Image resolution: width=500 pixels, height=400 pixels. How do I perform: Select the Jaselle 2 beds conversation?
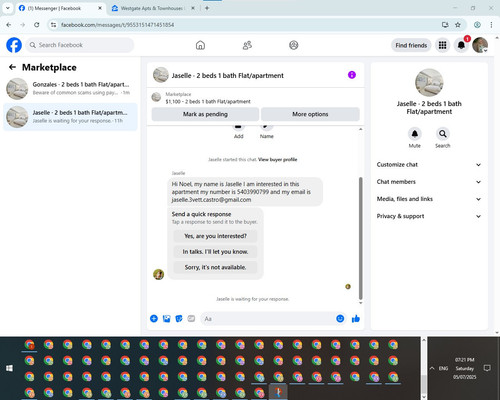coord(70,117)
